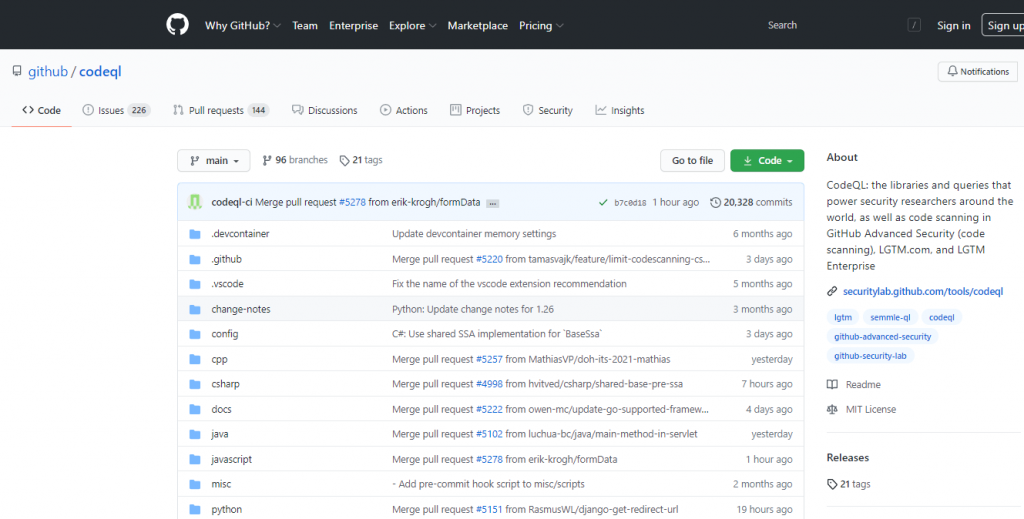Expand commit message ellipsis button
The width and height of the screenshot is (1024, 519).
click(x=493, y=203)
